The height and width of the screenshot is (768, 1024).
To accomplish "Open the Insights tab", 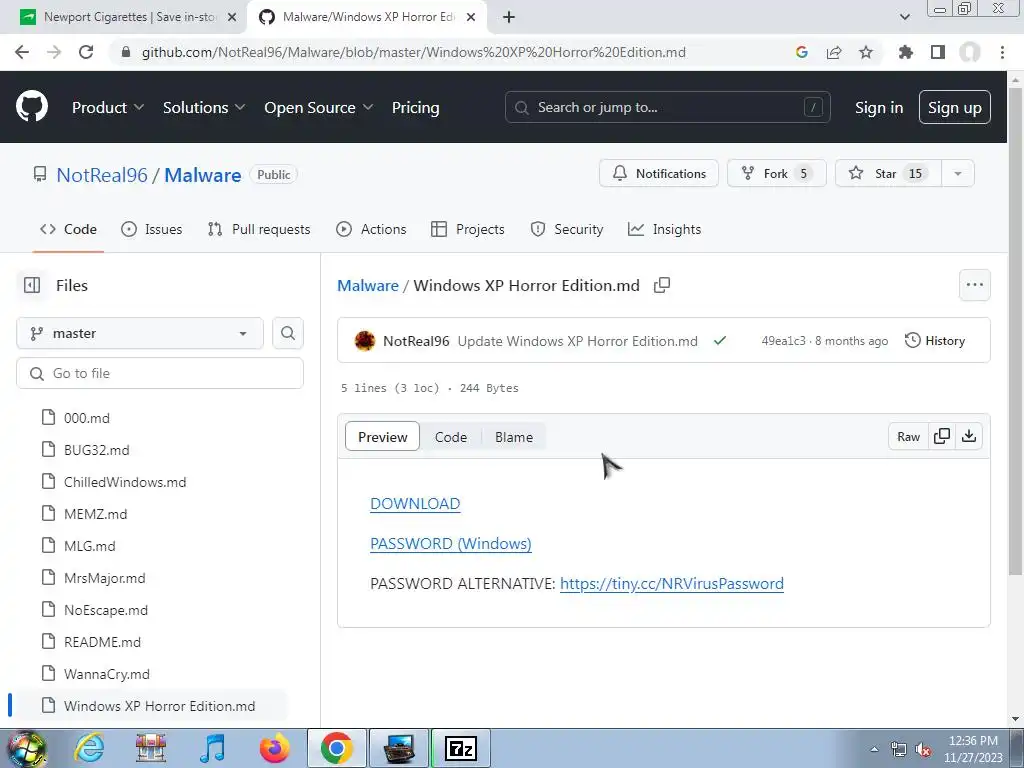I will (x=664, y=229).
